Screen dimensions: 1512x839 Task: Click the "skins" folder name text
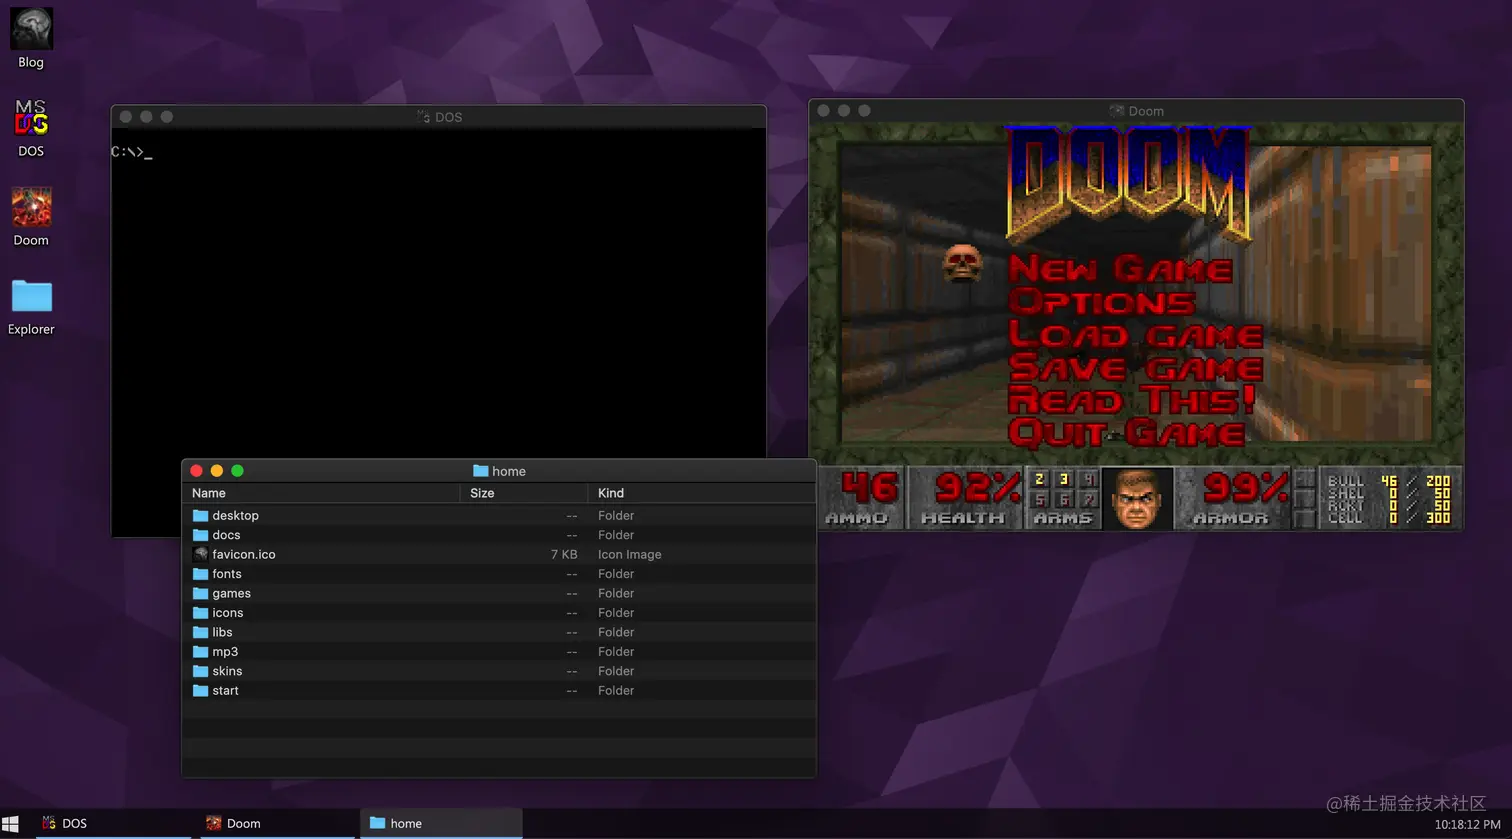[227, 671]
